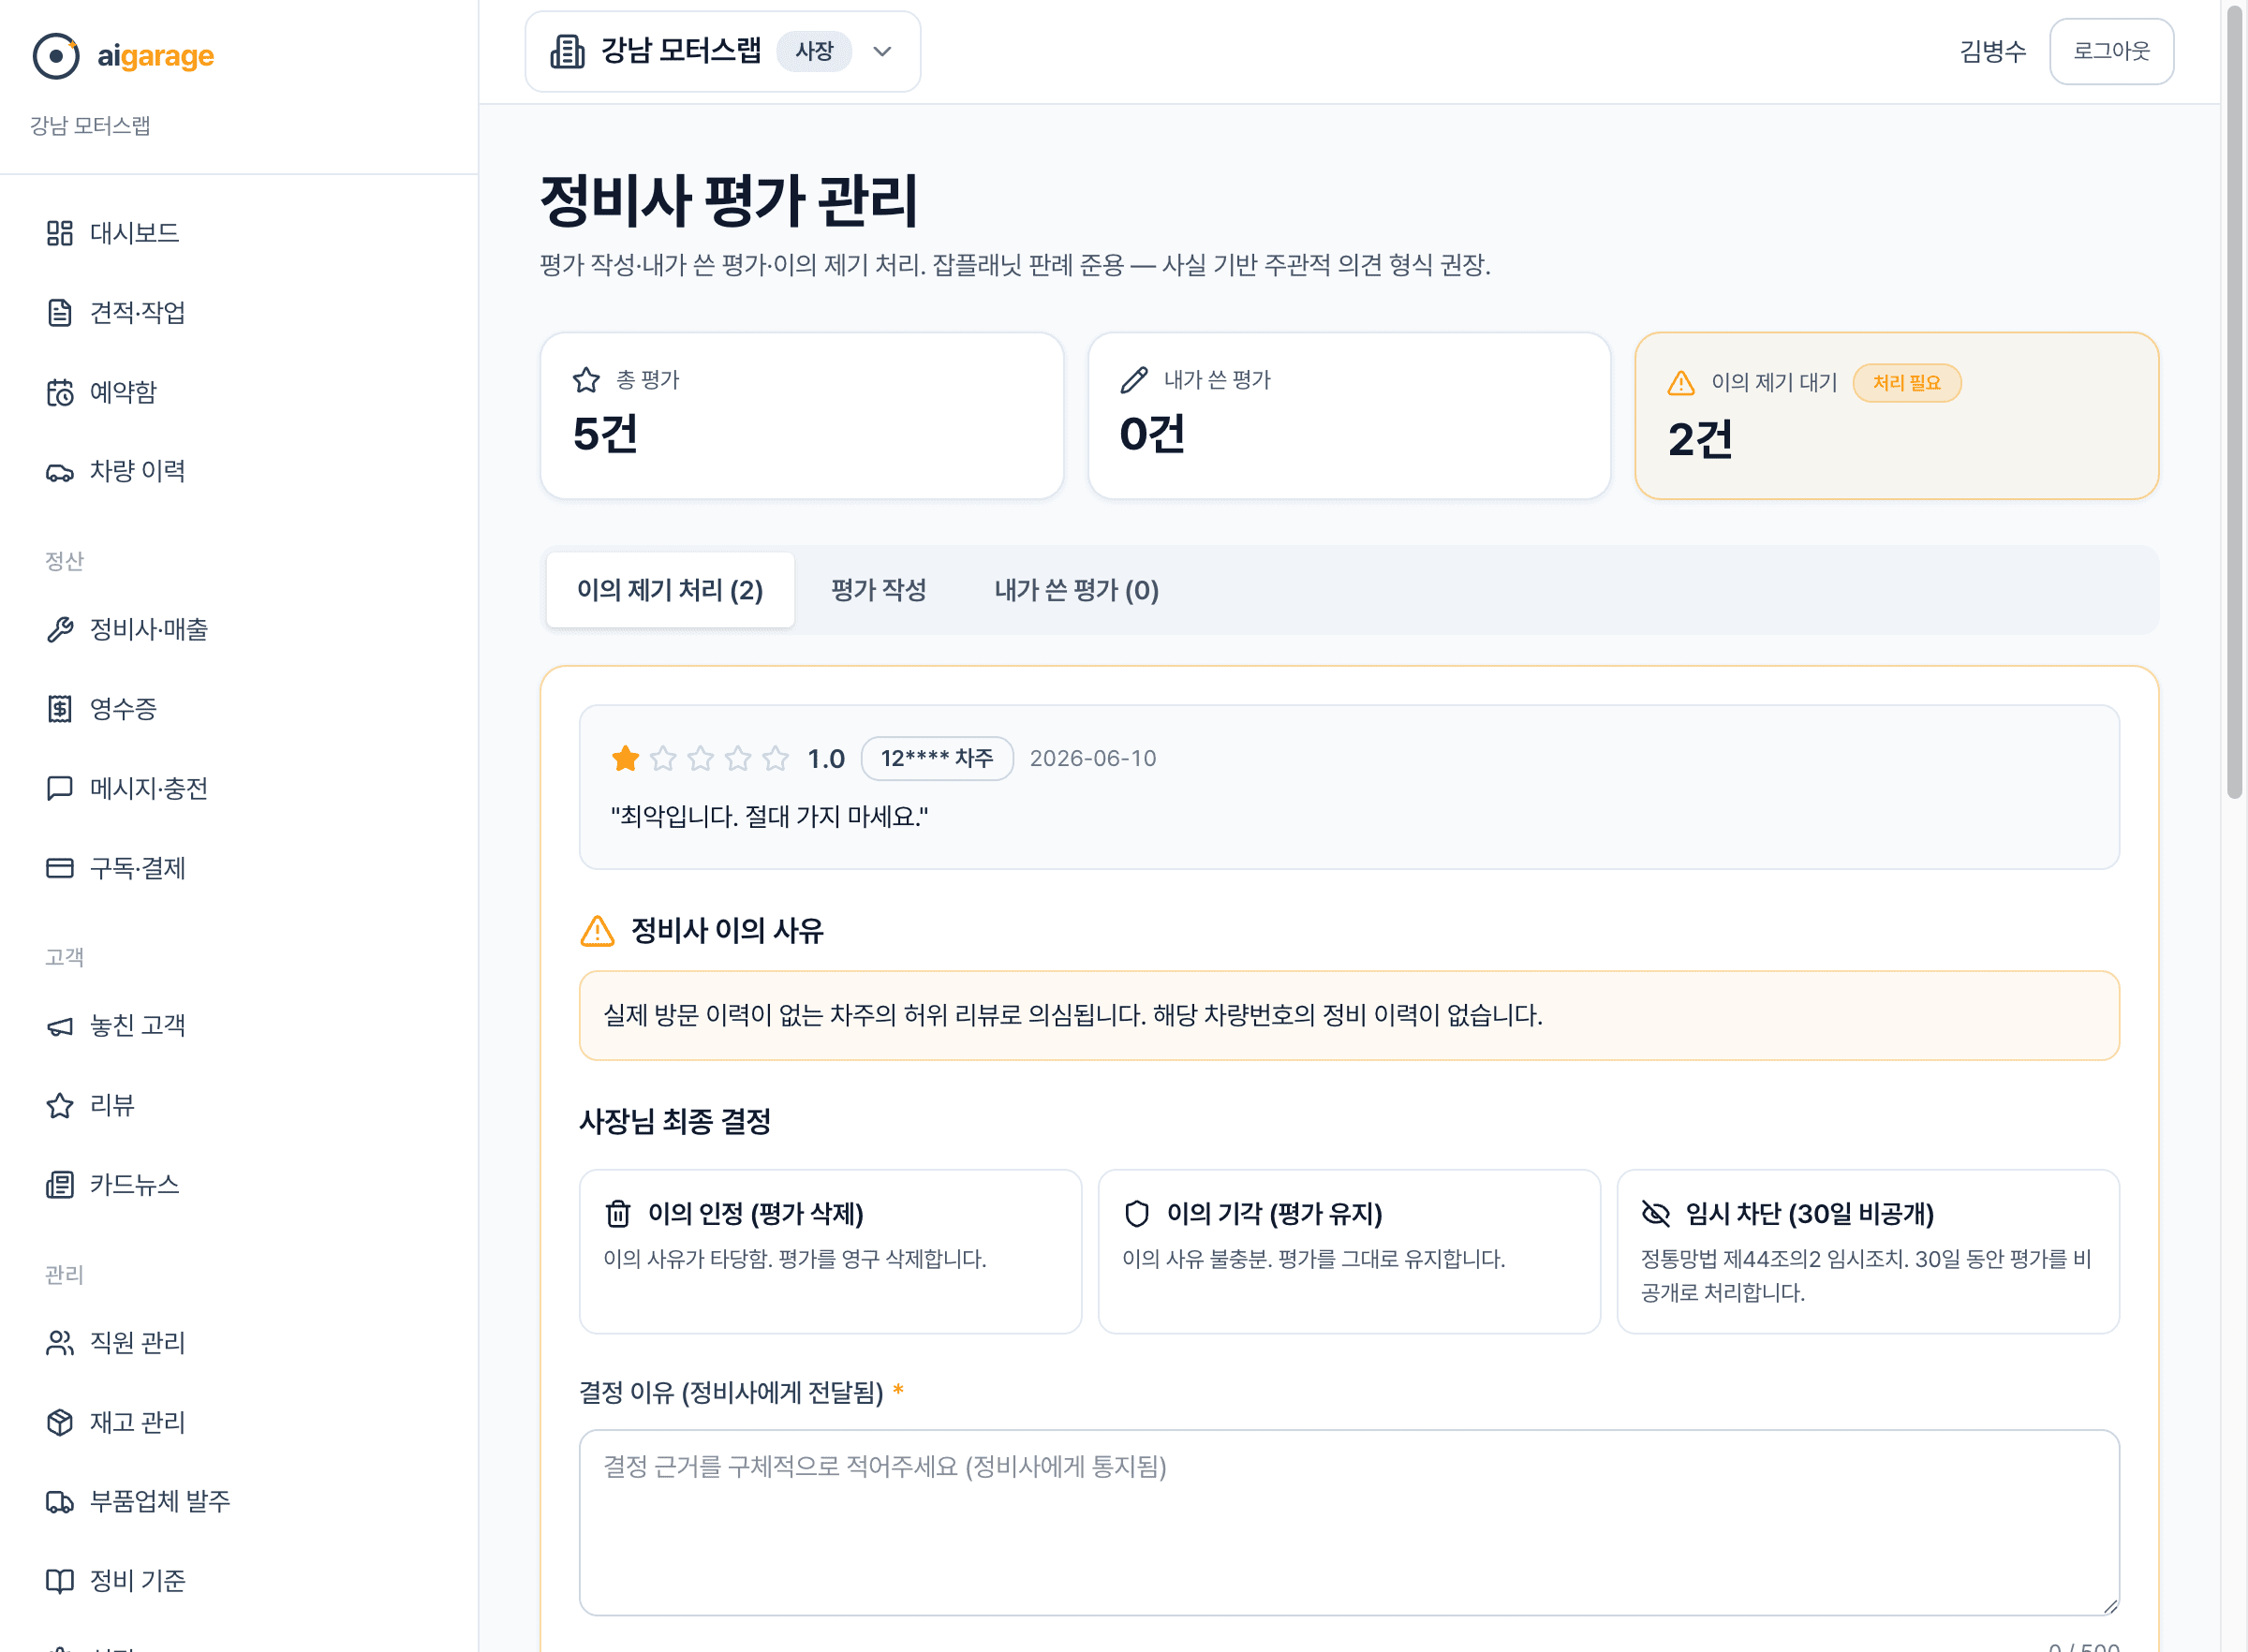This screenshot has width=2248, height=1652.
Task: Click the 리뷰 star icon in sidebar
Action: pyautogui.click(x=60, y=1105)
